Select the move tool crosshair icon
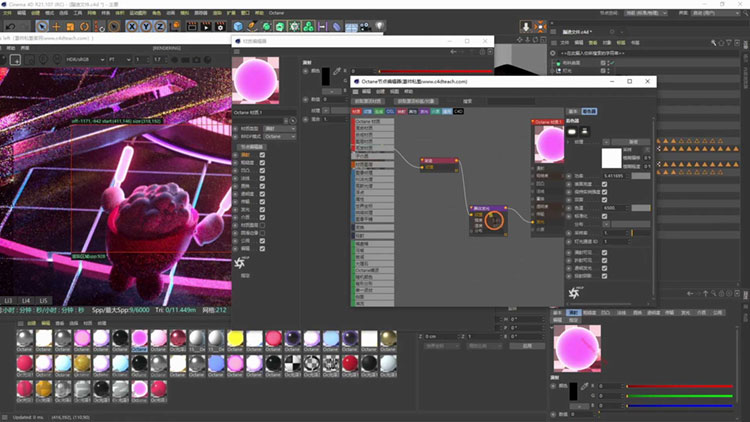 click(x=56, y=26)
